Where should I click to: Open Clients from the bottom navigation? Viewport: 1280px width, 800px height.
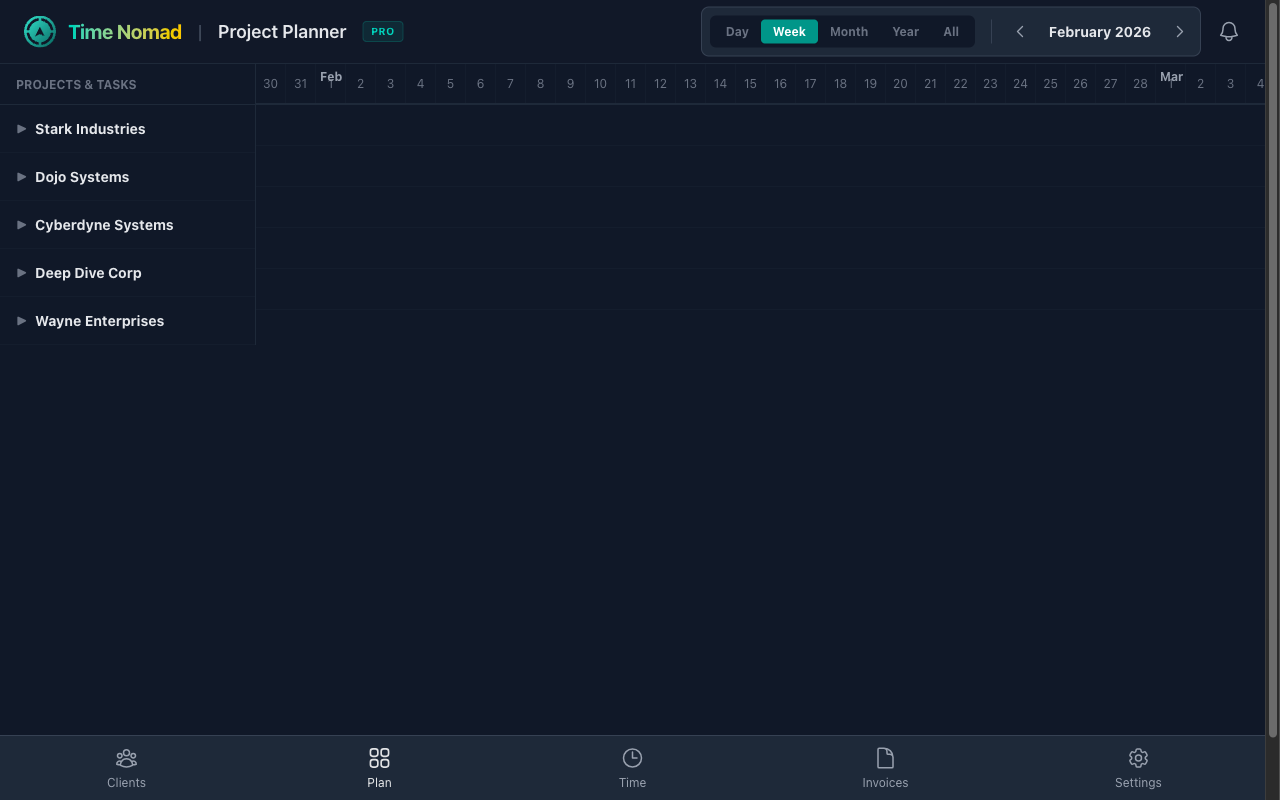[126, 768]
